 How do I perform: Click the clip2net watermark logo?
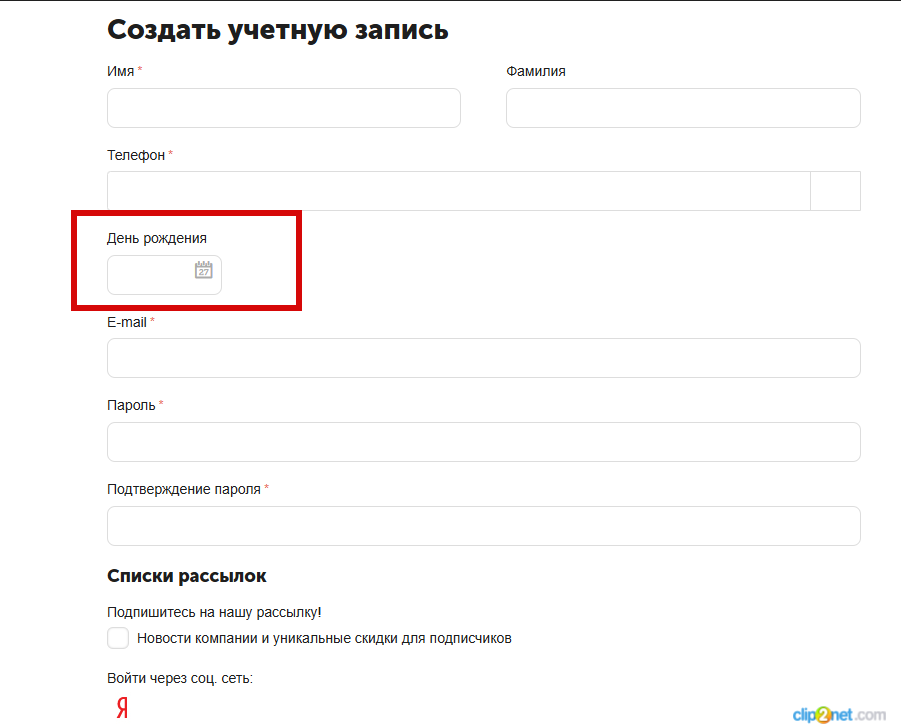pyautogui.click(x=838, y=714)
